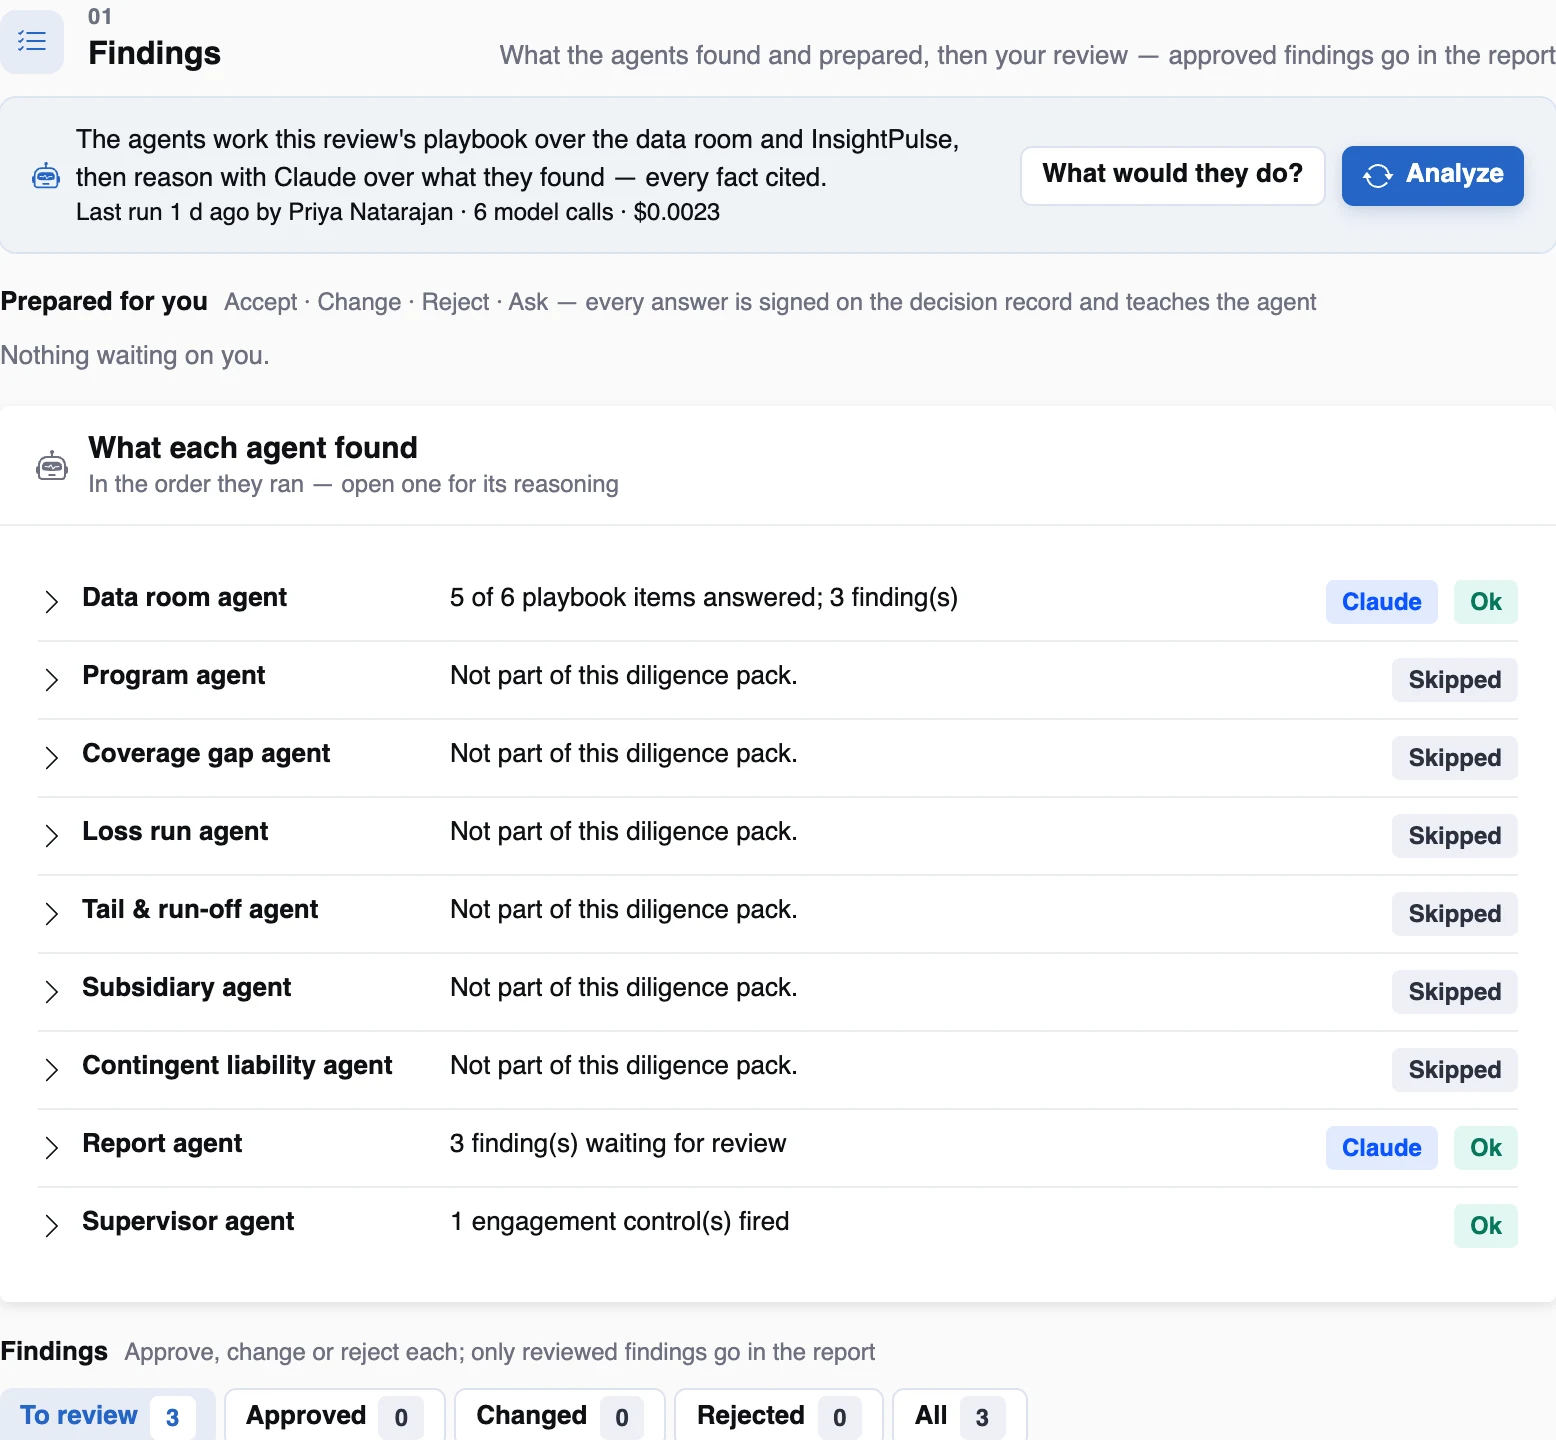The image size is (1556, 1440).
Task: Expand the Supervisor agent chevron
Action: [52, 1225]
